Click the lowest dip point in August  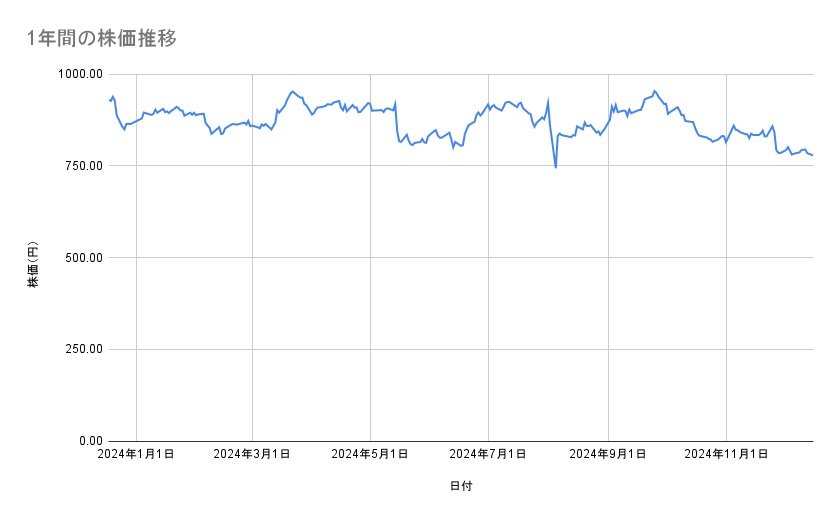tap(555, 167)
